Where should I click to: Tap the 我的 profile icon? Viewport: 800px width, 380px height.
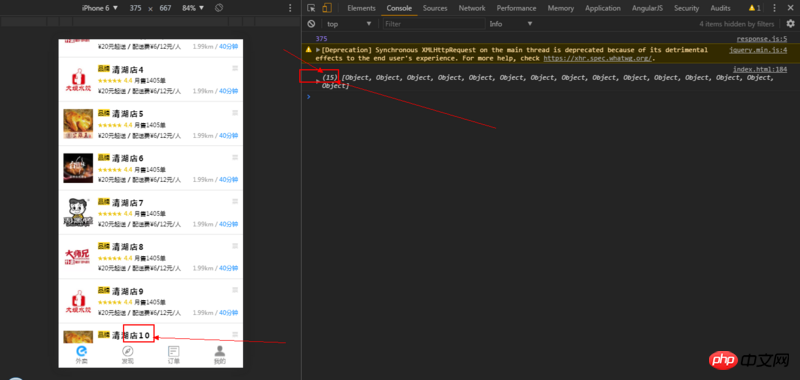pos(220,351)
